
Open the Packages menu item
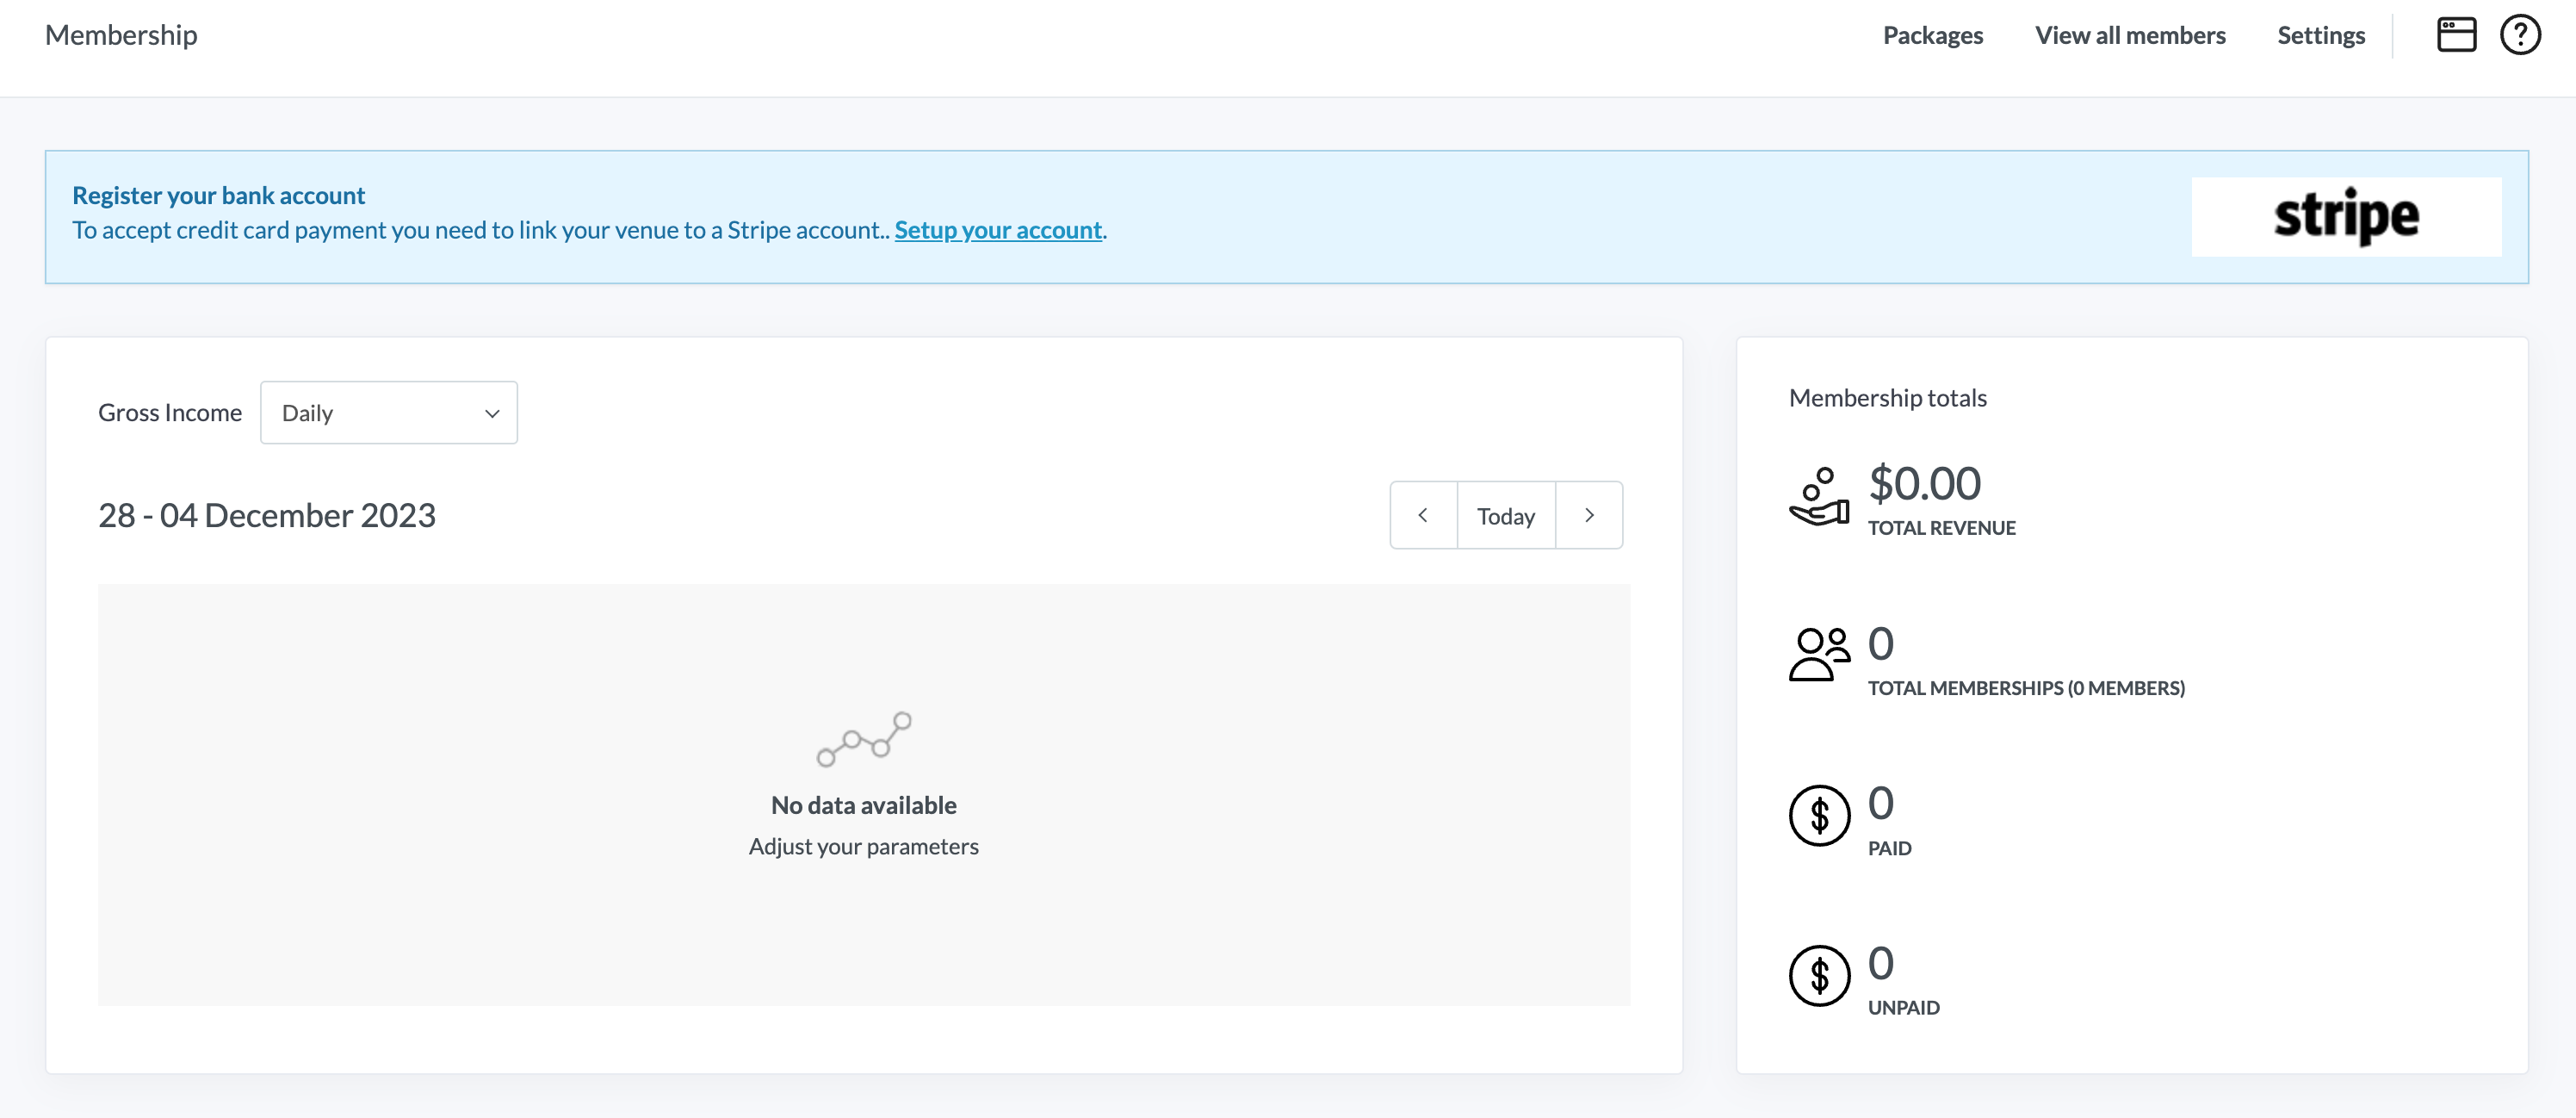(1932, 35)
